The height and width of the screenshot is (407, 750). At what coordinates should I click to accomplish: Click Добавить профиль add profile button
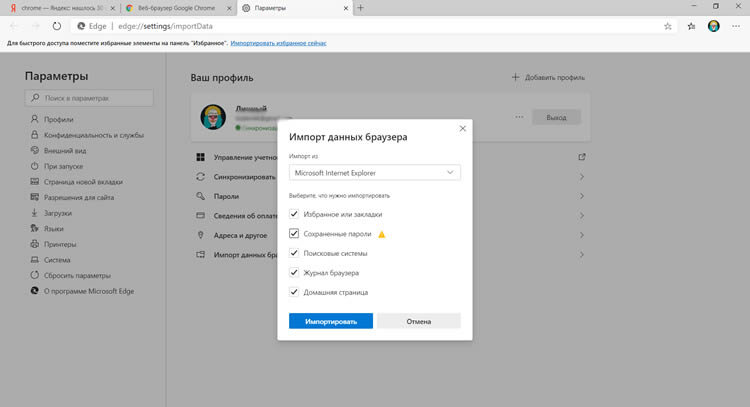(x=548, y=77)
